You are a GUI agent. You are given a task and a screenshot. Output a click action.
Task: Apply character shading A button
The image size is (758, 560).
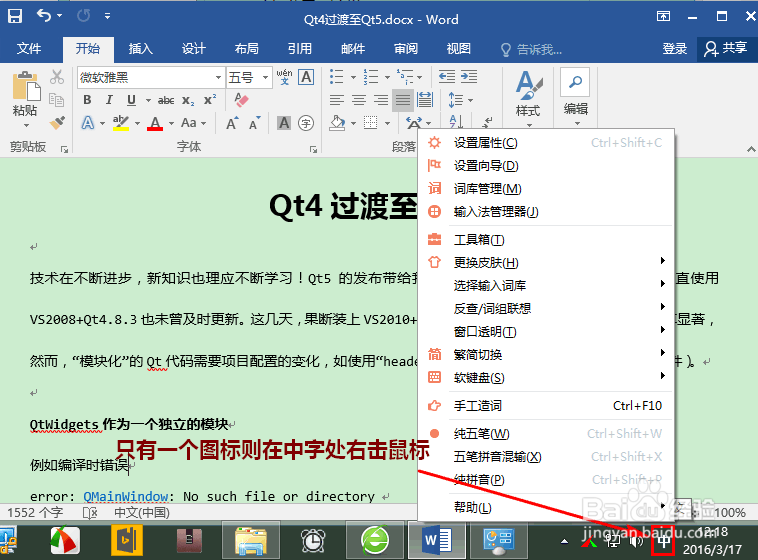click(284, 123)
